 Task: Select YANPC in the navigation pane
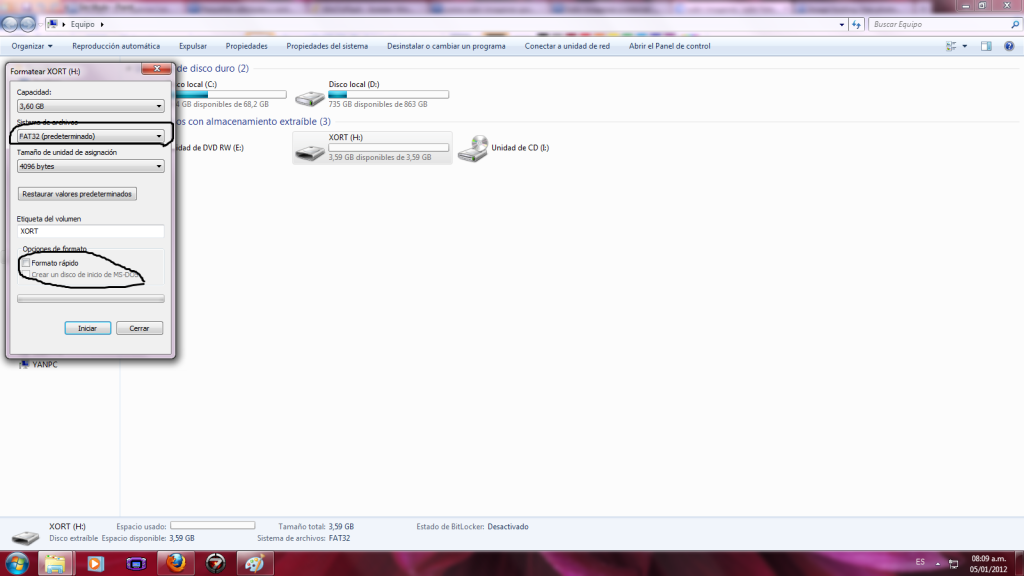coord(44,364)
